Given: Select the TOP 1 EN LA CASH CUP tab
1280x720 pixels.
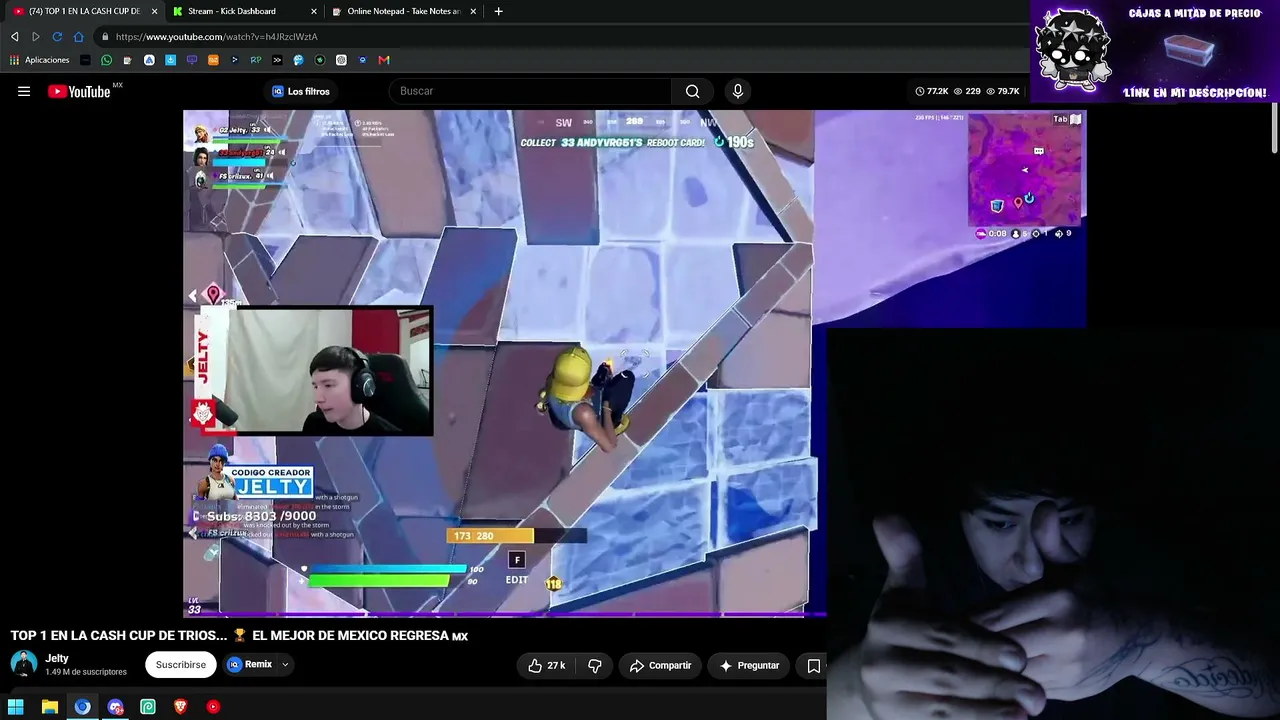Looking at the screenshot, I should (x=83, y=11).
